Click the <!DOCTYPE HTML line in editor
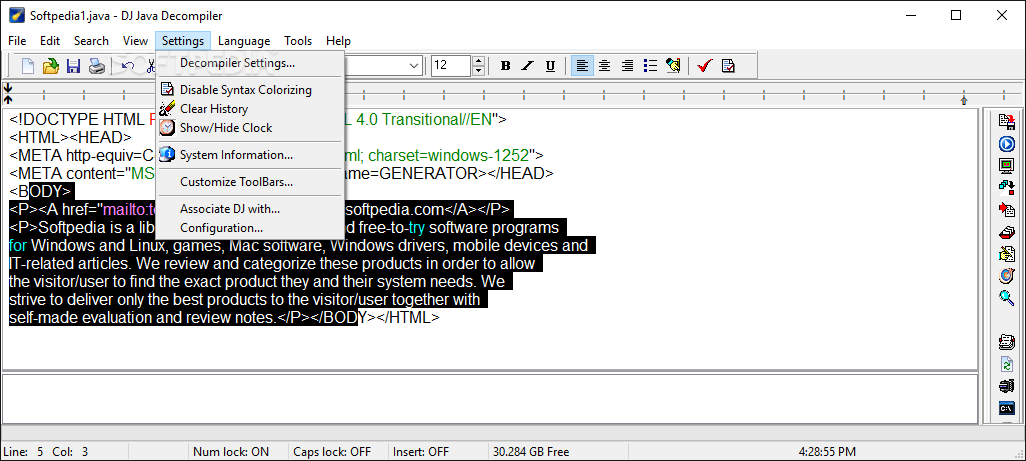This screenshot has height=461, width=1026. click(x=258, y=120)
